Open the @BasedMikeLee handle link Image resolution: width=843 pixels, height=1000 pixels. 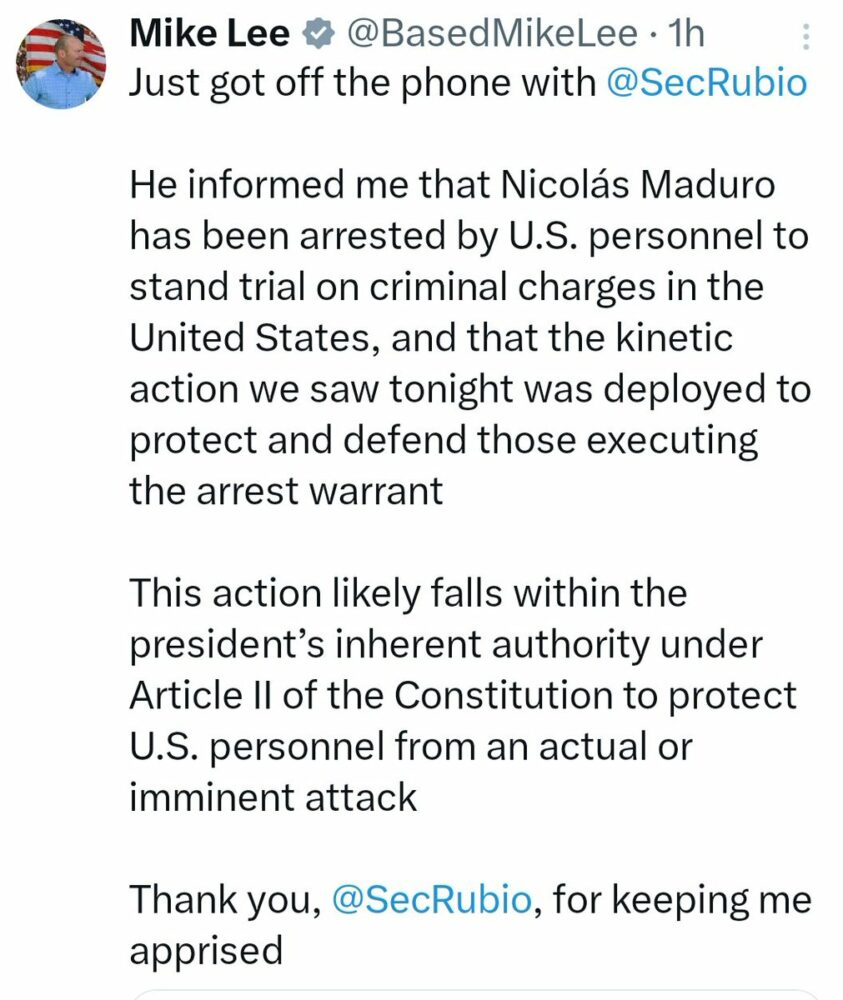click(491, 35)
